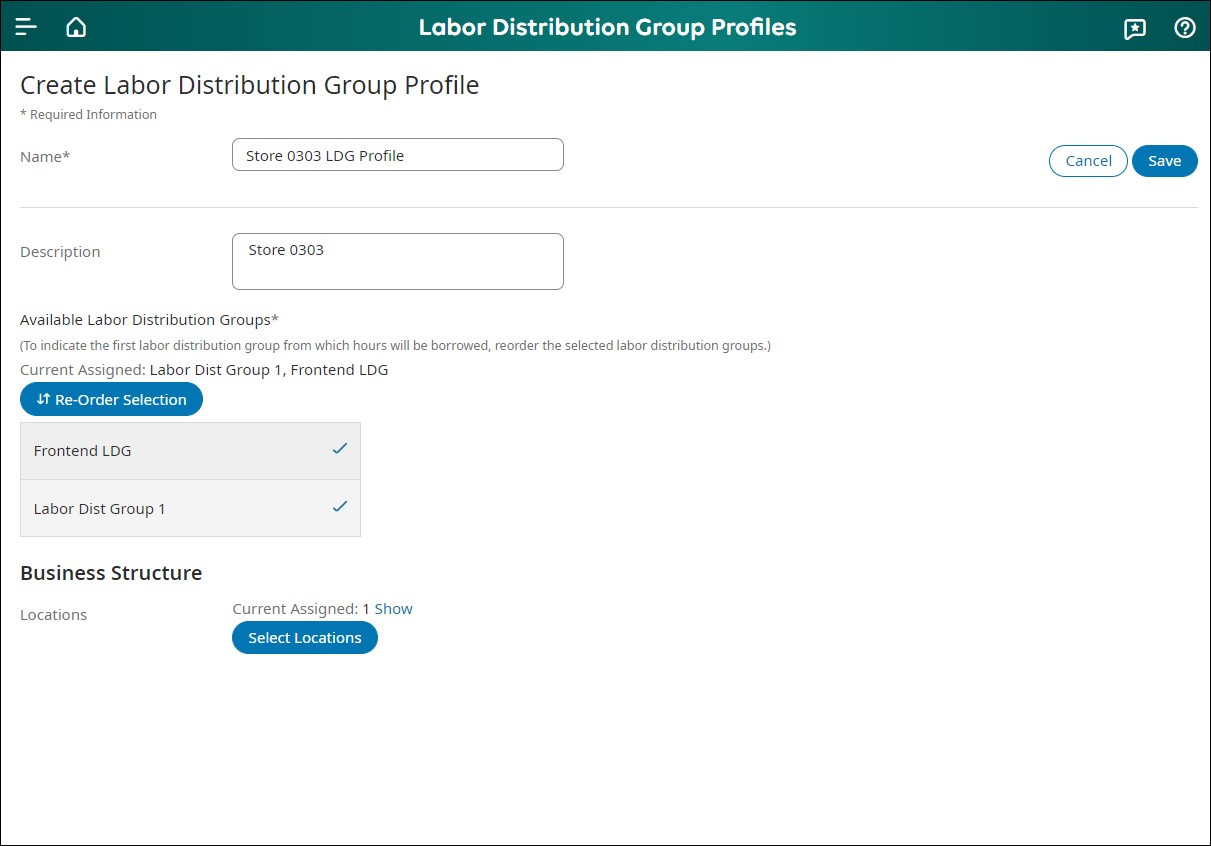The image size is (1211, 846).
Task: Click the Labor Distribution Group Profiles header title
Action: [x=607, y=27]
